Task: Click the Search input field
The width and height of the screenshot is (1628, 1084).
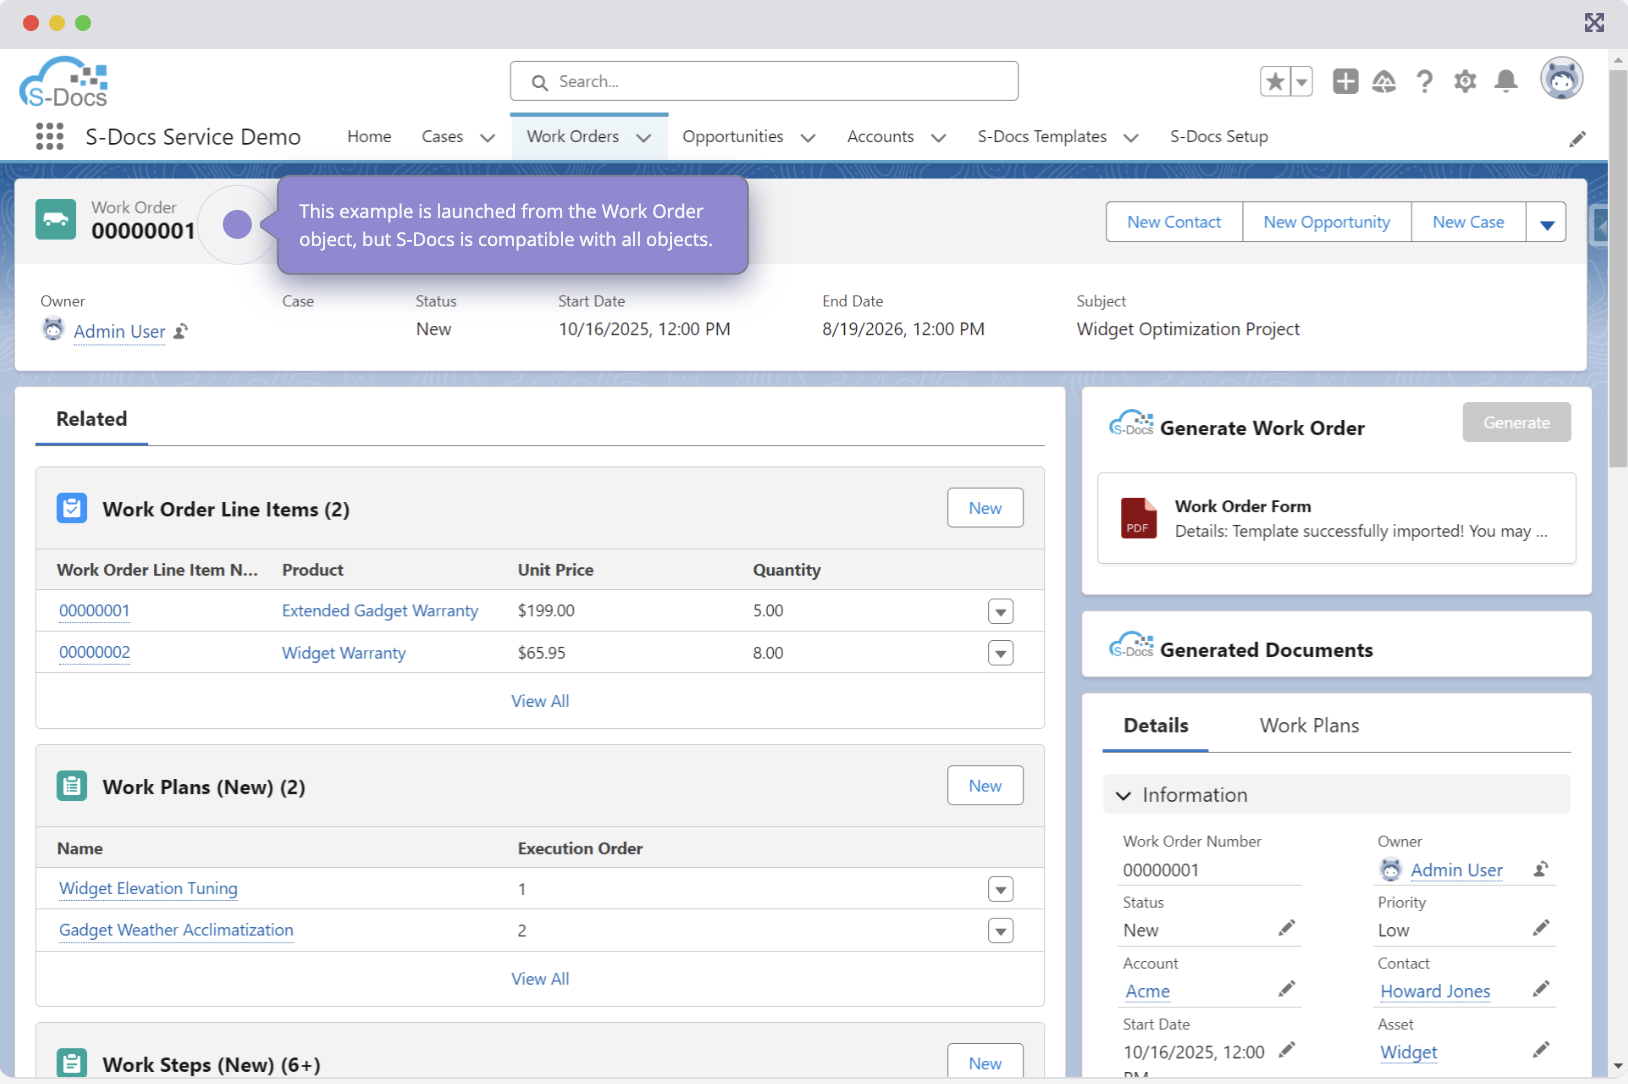Action: point(764,81)
